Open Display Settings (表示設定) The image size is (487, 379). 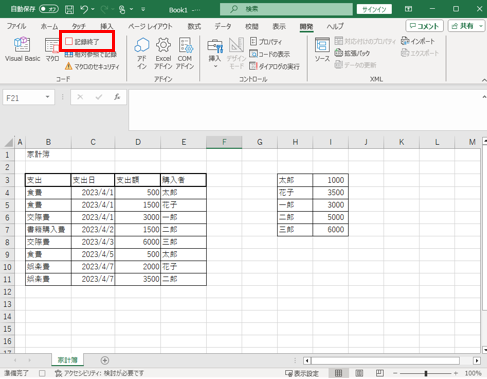302,373
